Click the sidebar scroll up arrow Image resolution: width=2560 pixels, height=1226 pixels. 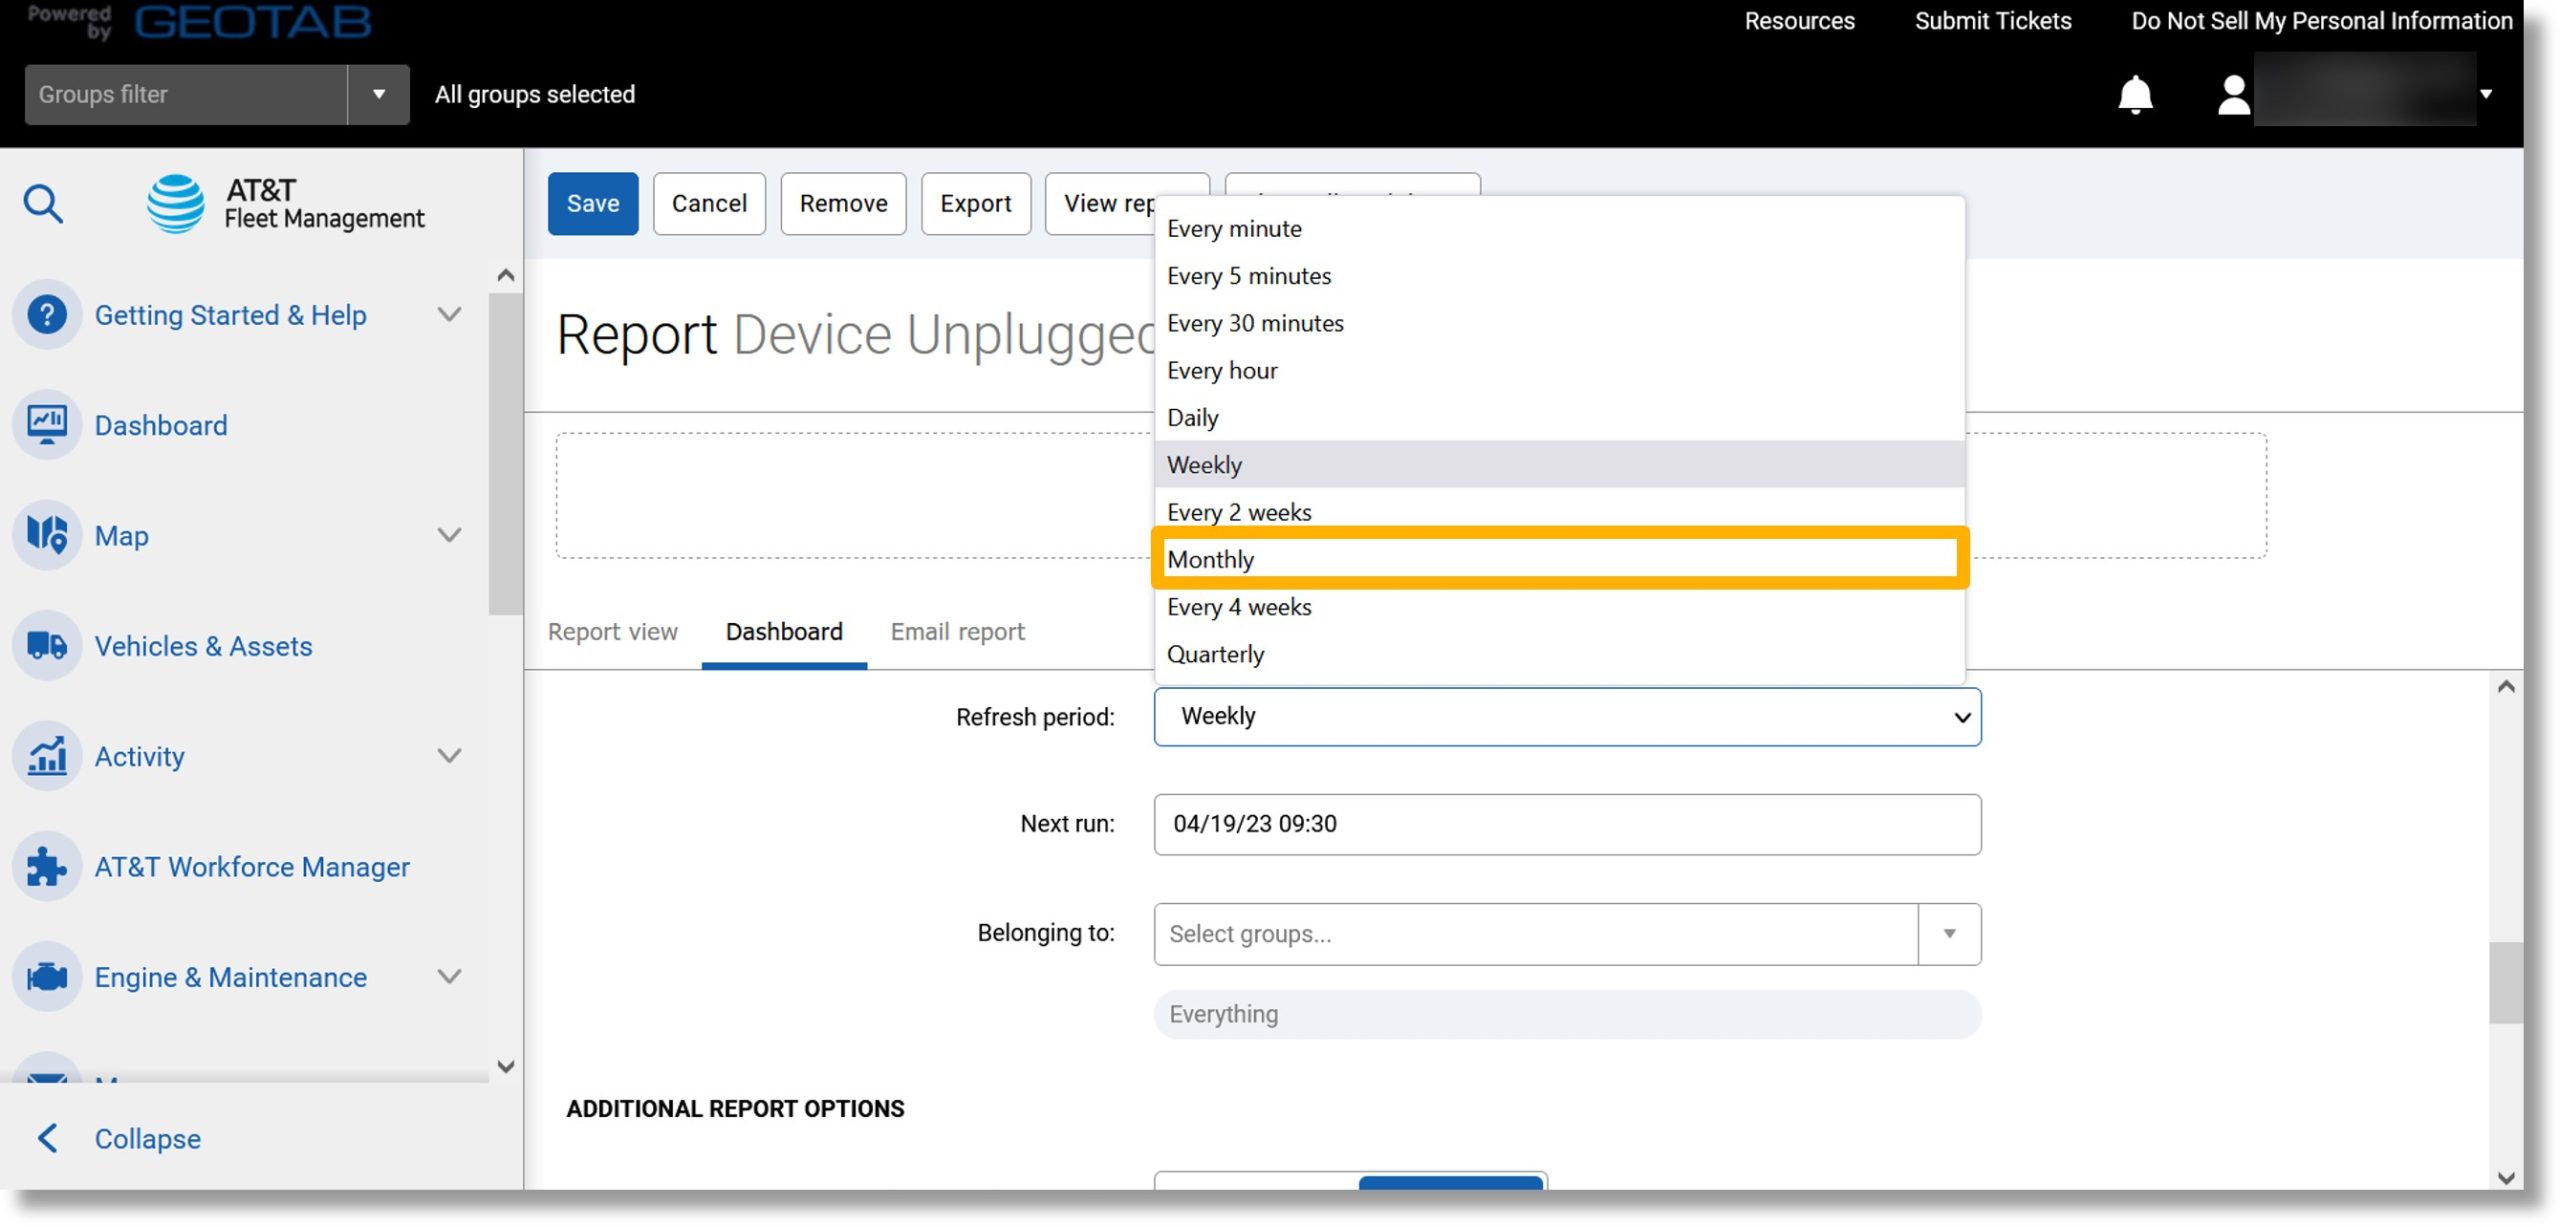[506, 275]
